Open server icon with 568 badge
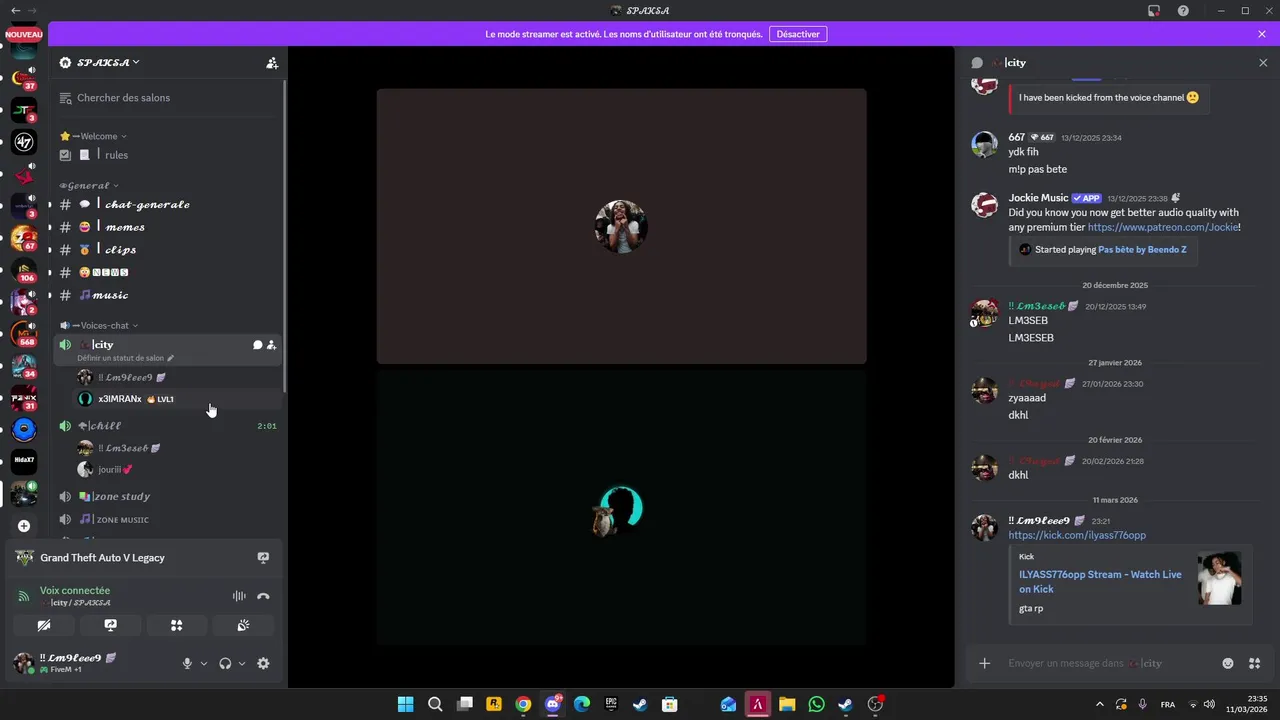This screenshot has width=1280, height=720. [x=24, y=333]
